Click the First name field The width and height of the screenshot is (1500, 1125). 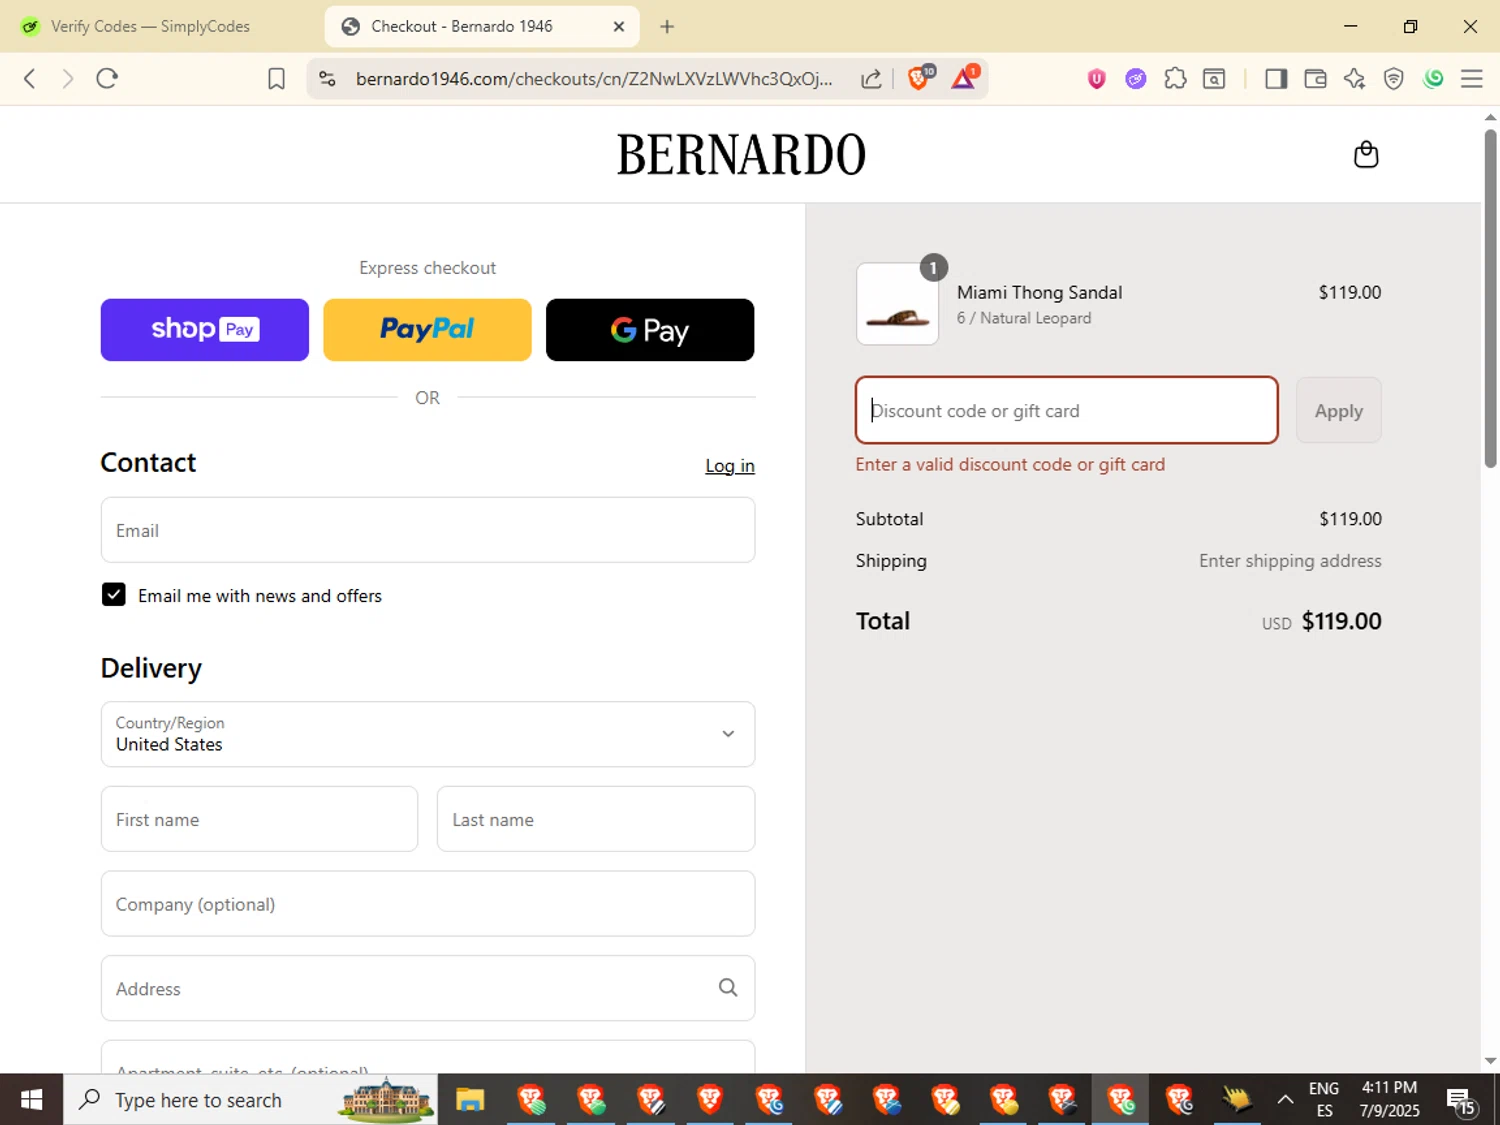[x=259, y=819]
